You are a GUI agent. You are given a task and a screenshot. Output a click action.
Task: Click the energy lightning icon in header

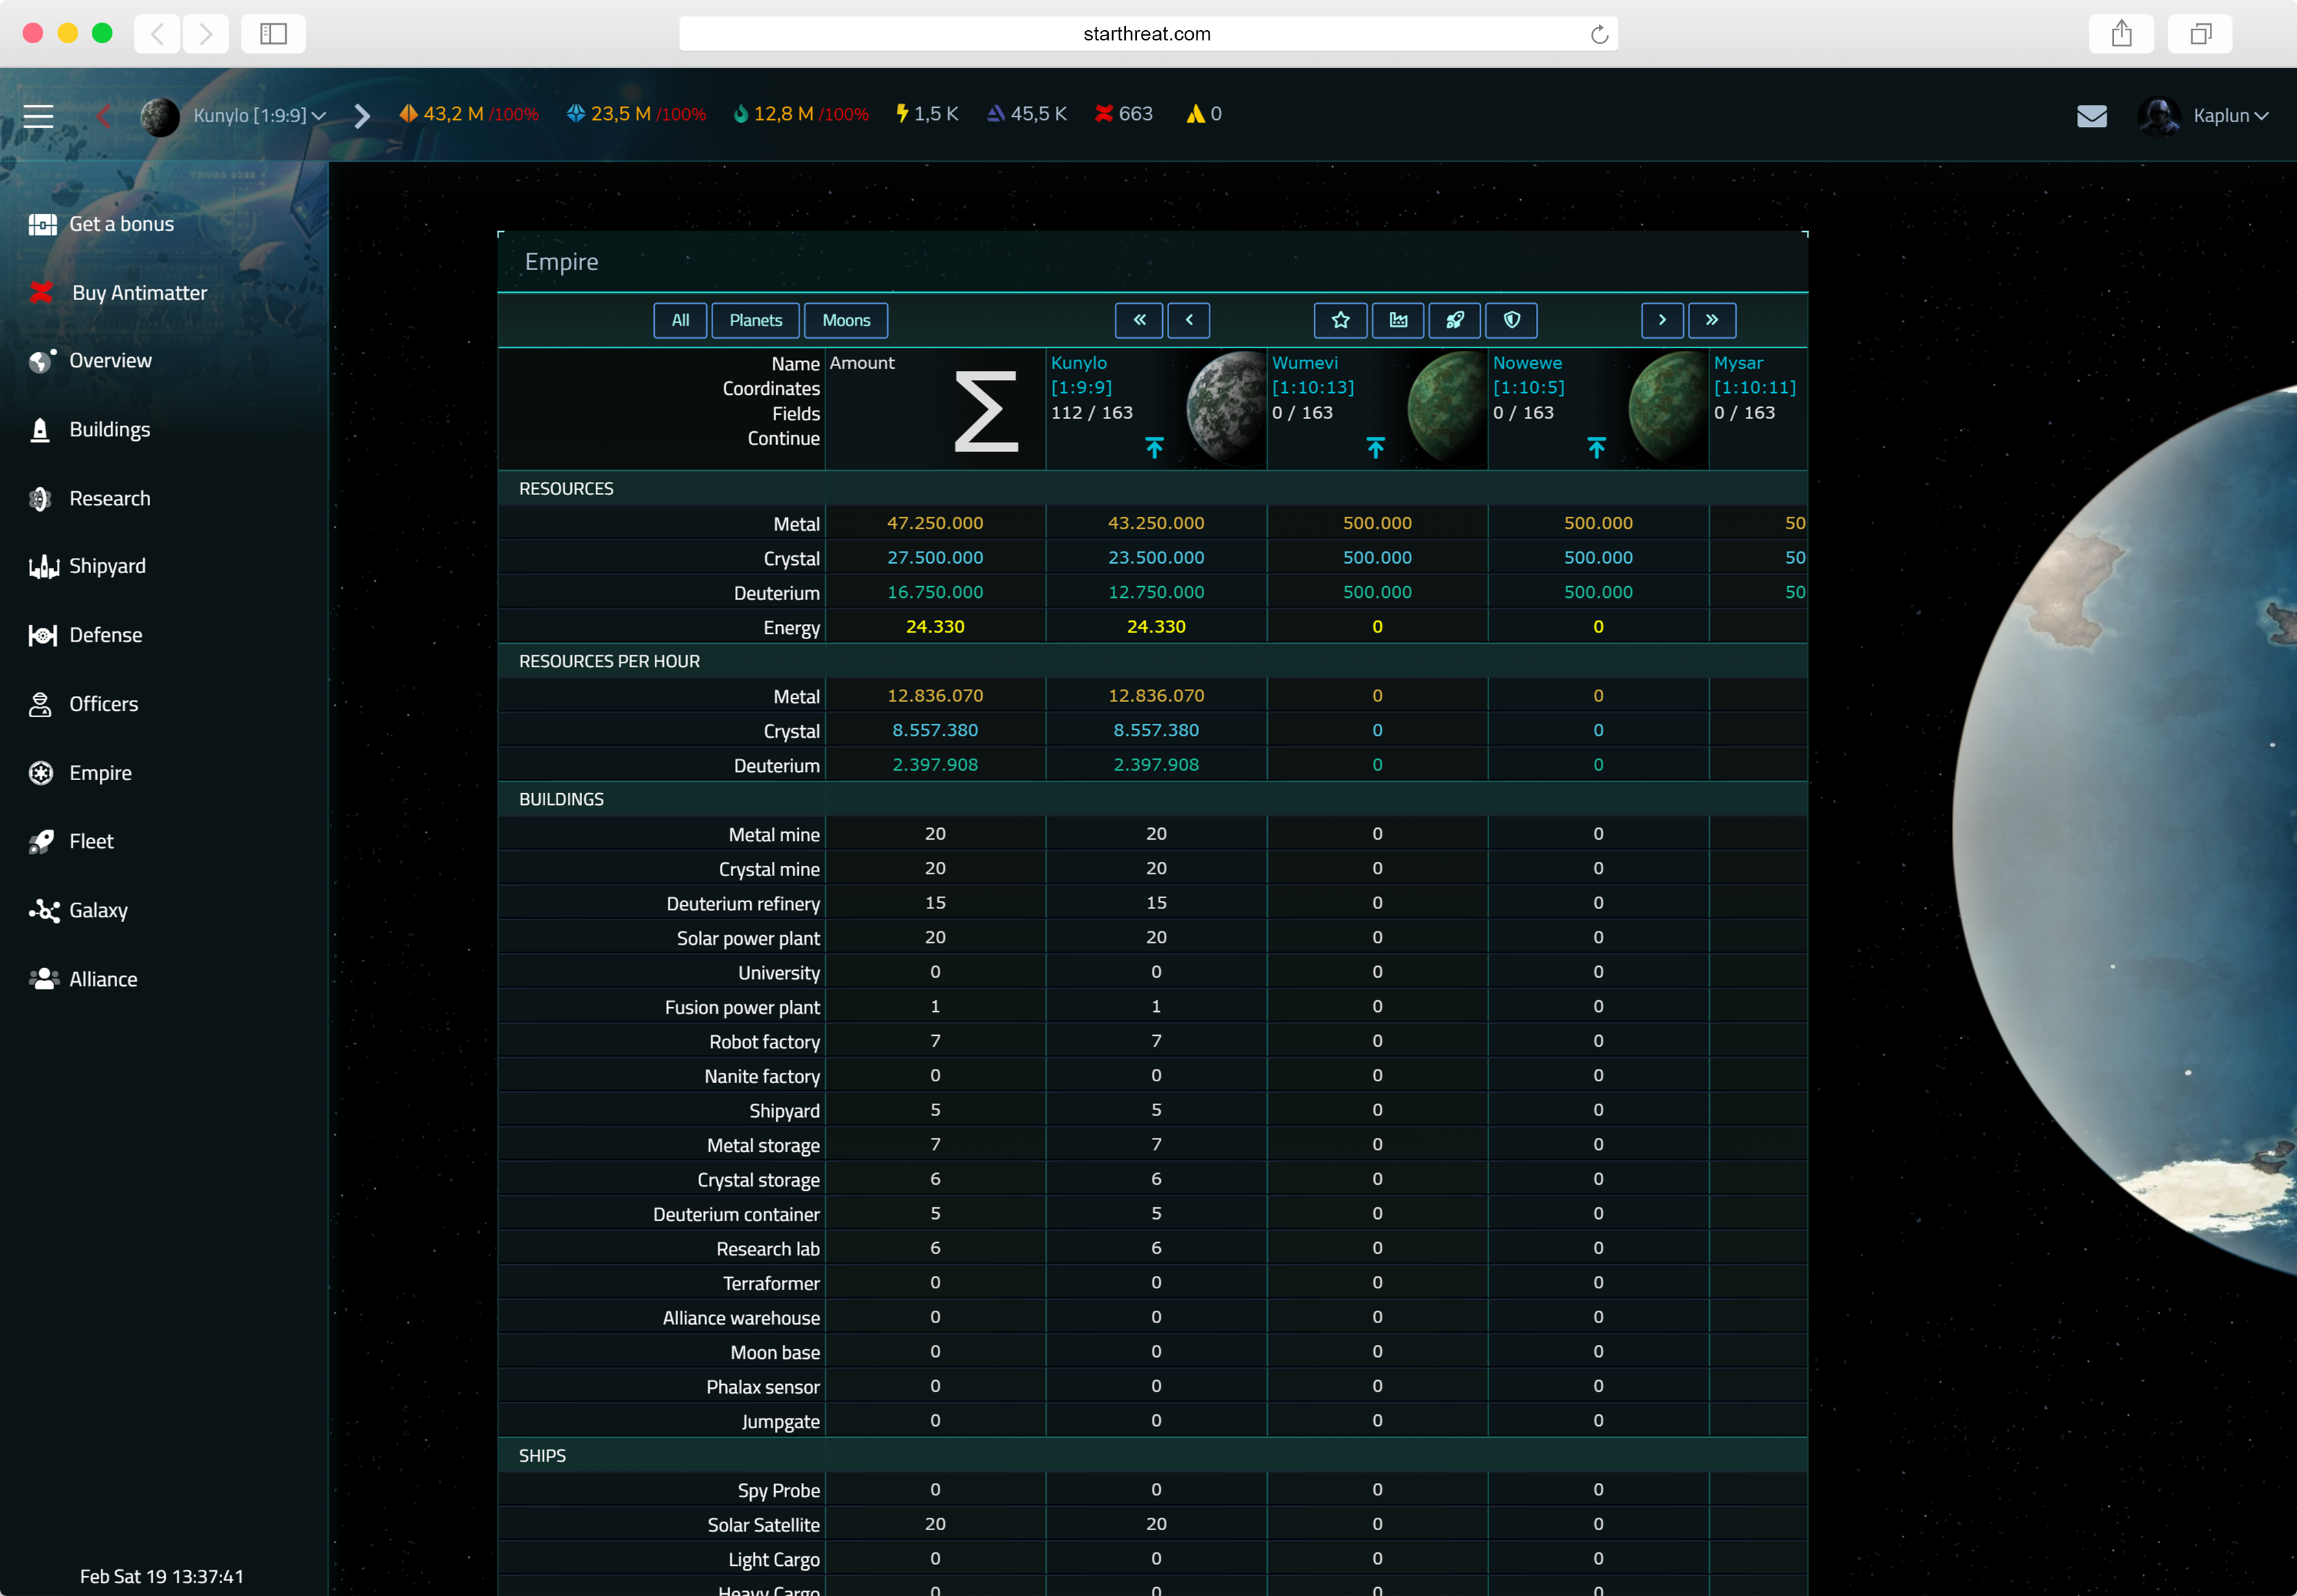point(902,114)
